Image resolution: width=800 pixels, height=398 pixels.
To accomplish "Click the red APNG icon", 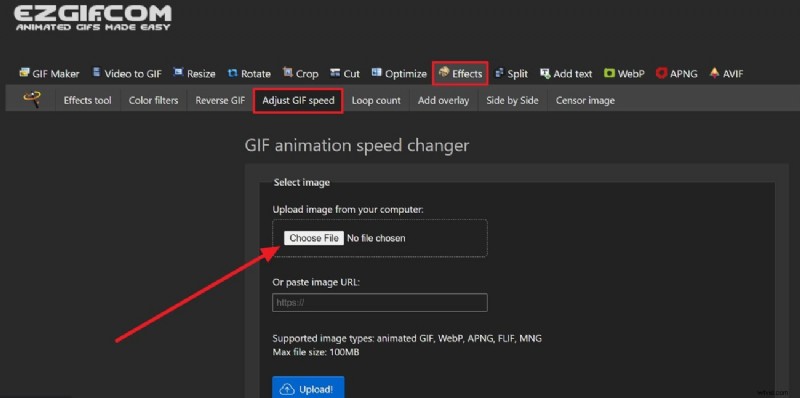I will pyautogui.click(x=662, y=73).
